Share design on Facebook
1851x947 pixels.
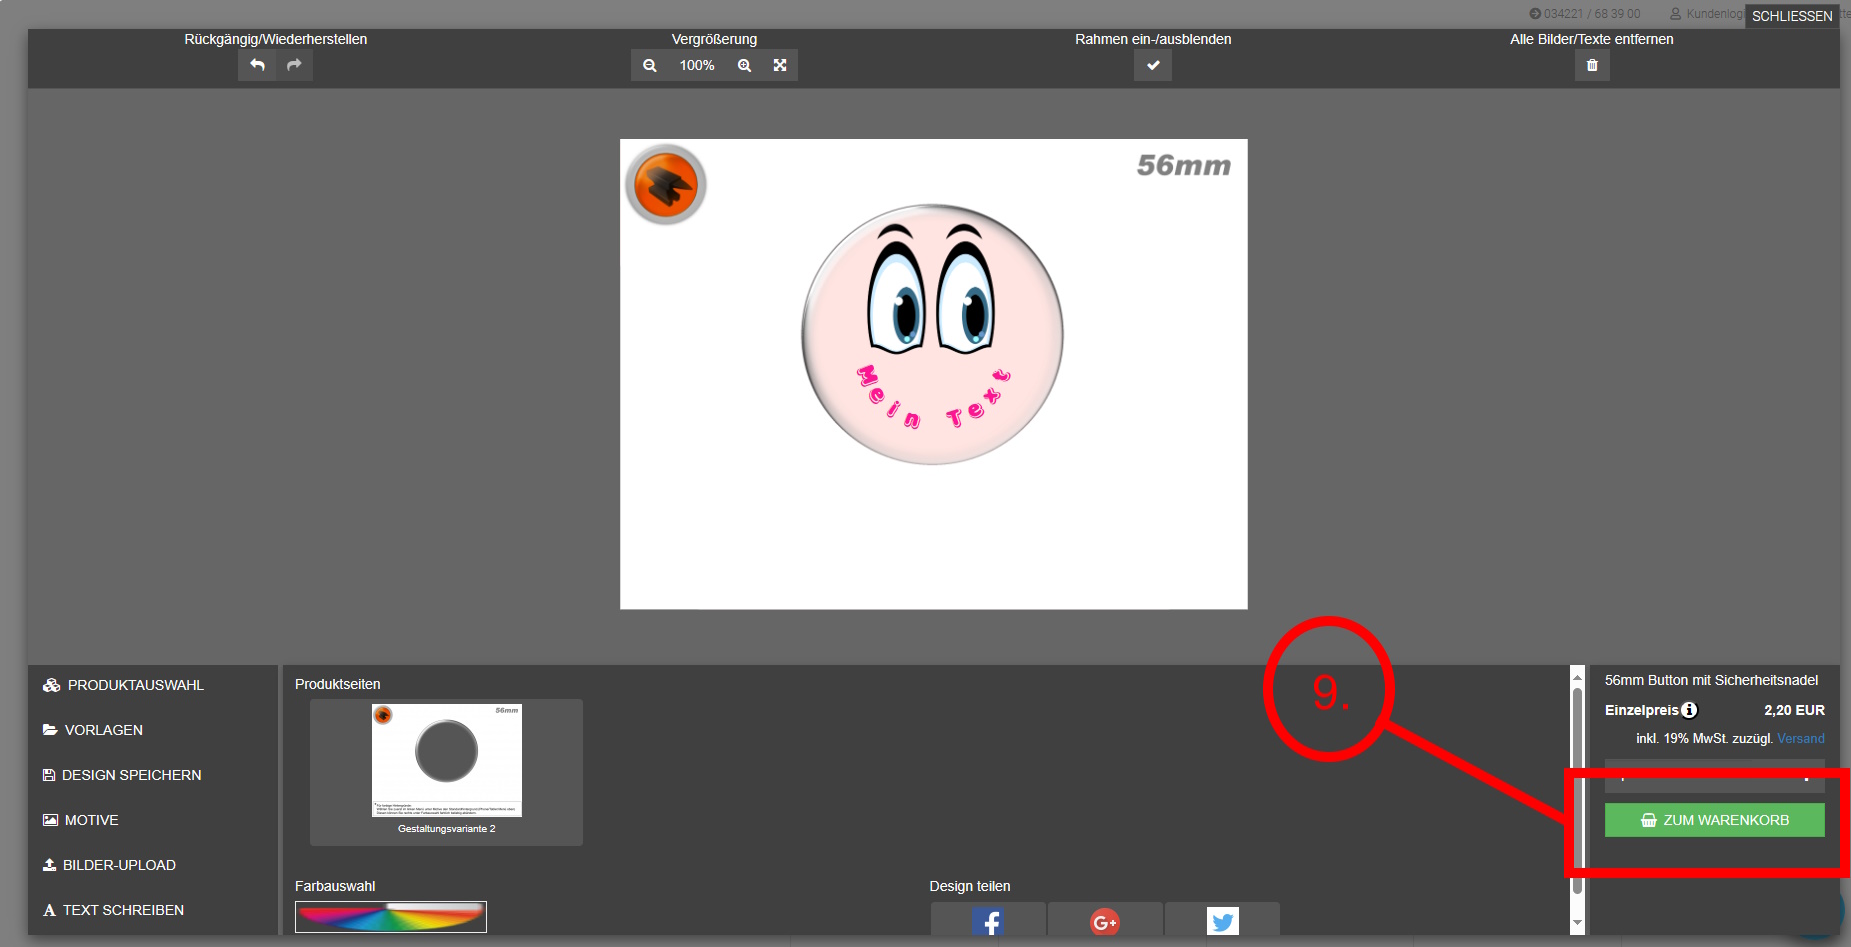click(x=988, y=921)
